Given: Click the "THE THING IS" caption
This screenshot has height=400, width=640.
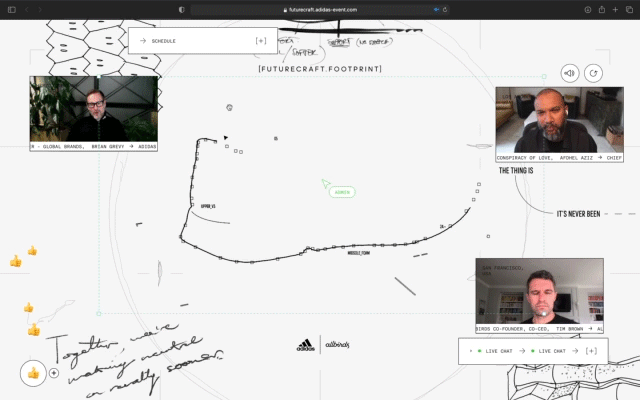Looking at the screenshot, I should point(516,171).
